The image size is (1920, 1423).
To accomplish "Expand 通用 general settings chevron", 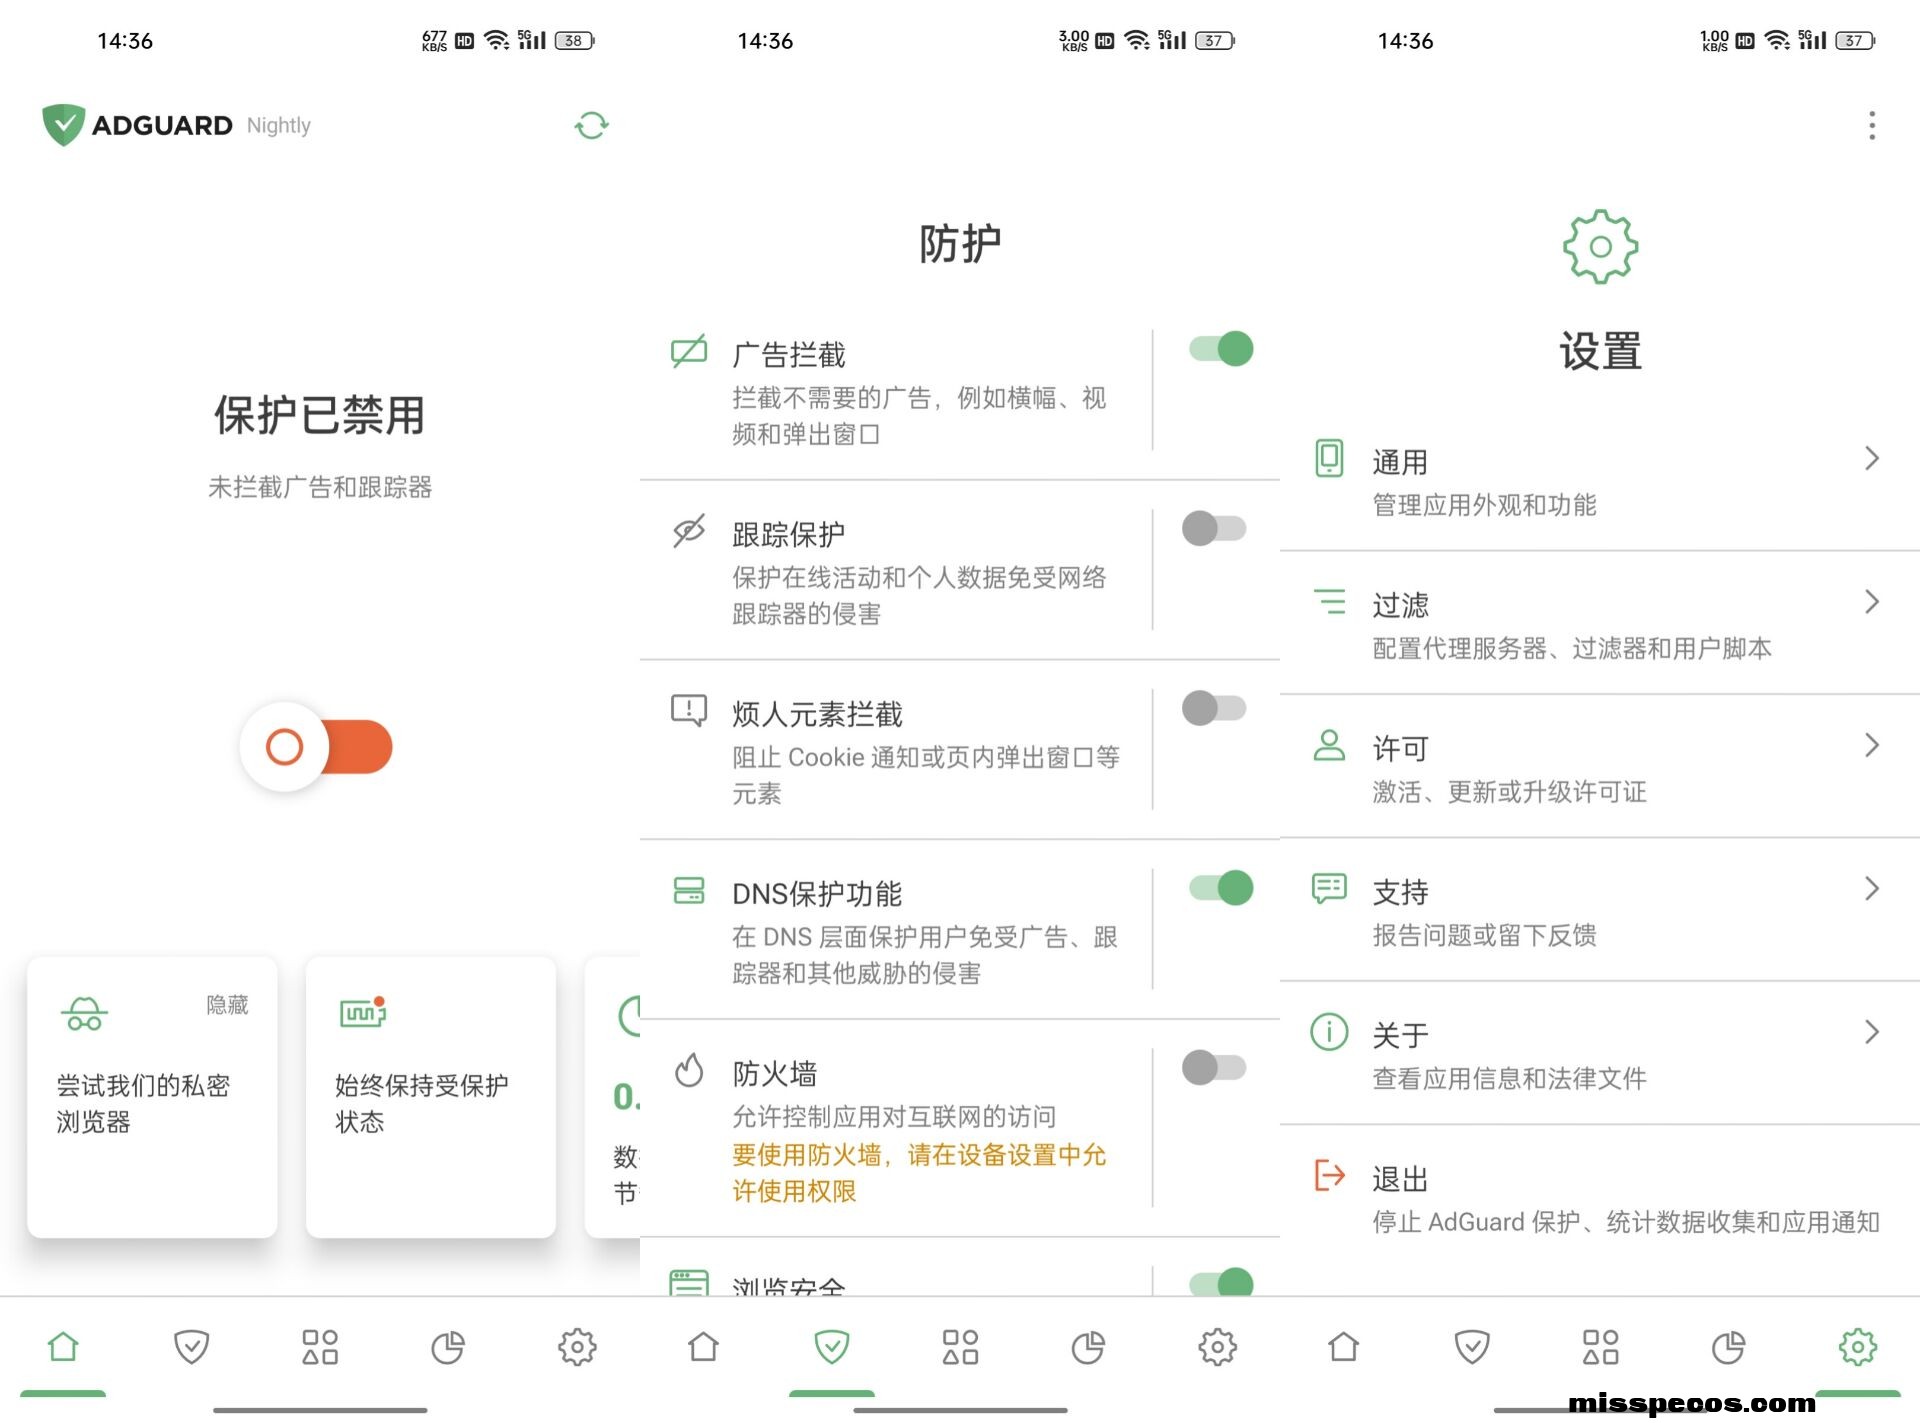I will tap(1871, 459).
